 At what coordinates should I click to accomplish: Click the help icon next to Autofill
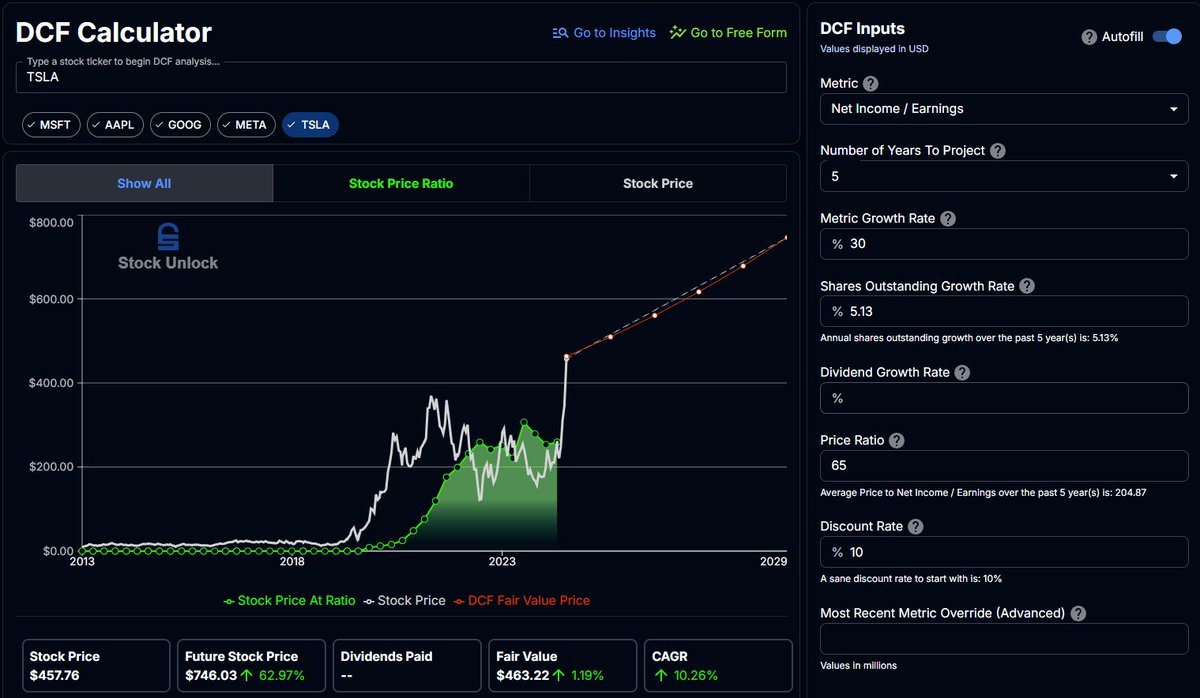tap(1089, 37)
